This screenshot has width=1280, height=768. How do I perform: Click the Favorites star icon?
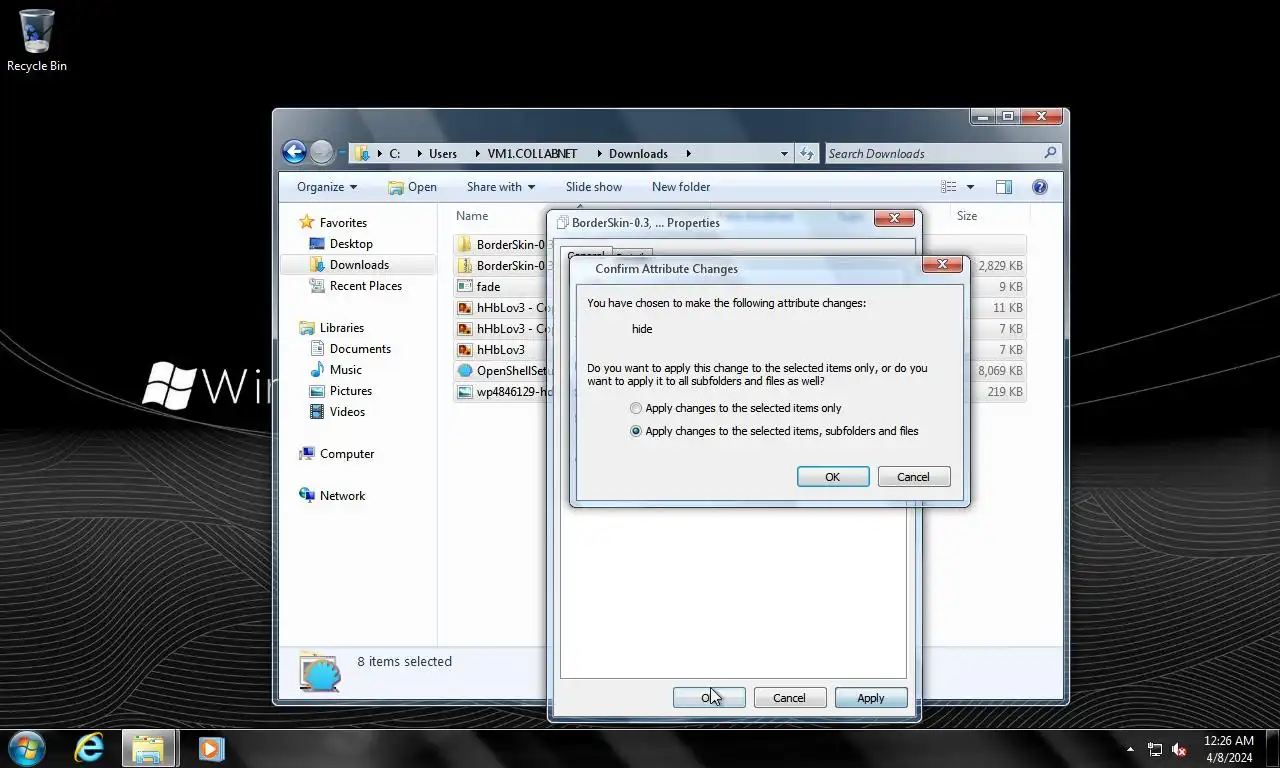click(307, 222)
